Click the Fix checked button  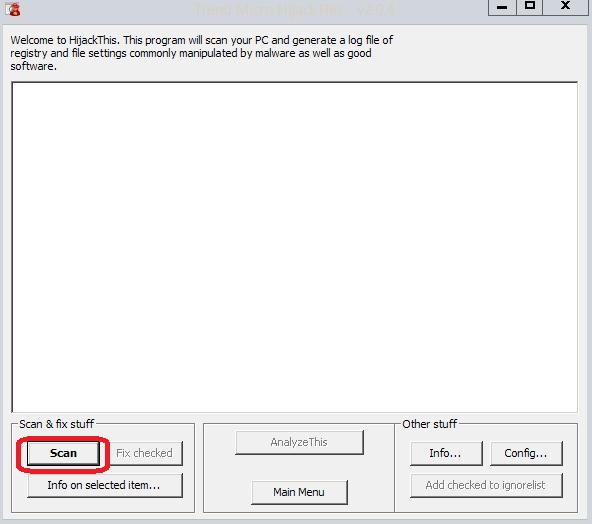[145, 453]
